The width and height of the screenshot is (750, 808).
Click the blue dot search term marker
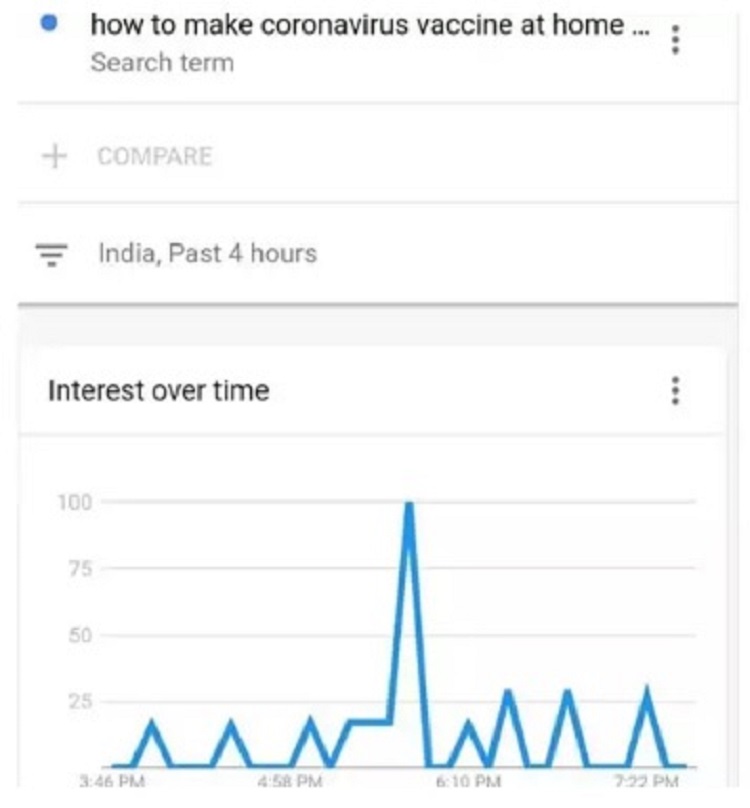(48, 23)
